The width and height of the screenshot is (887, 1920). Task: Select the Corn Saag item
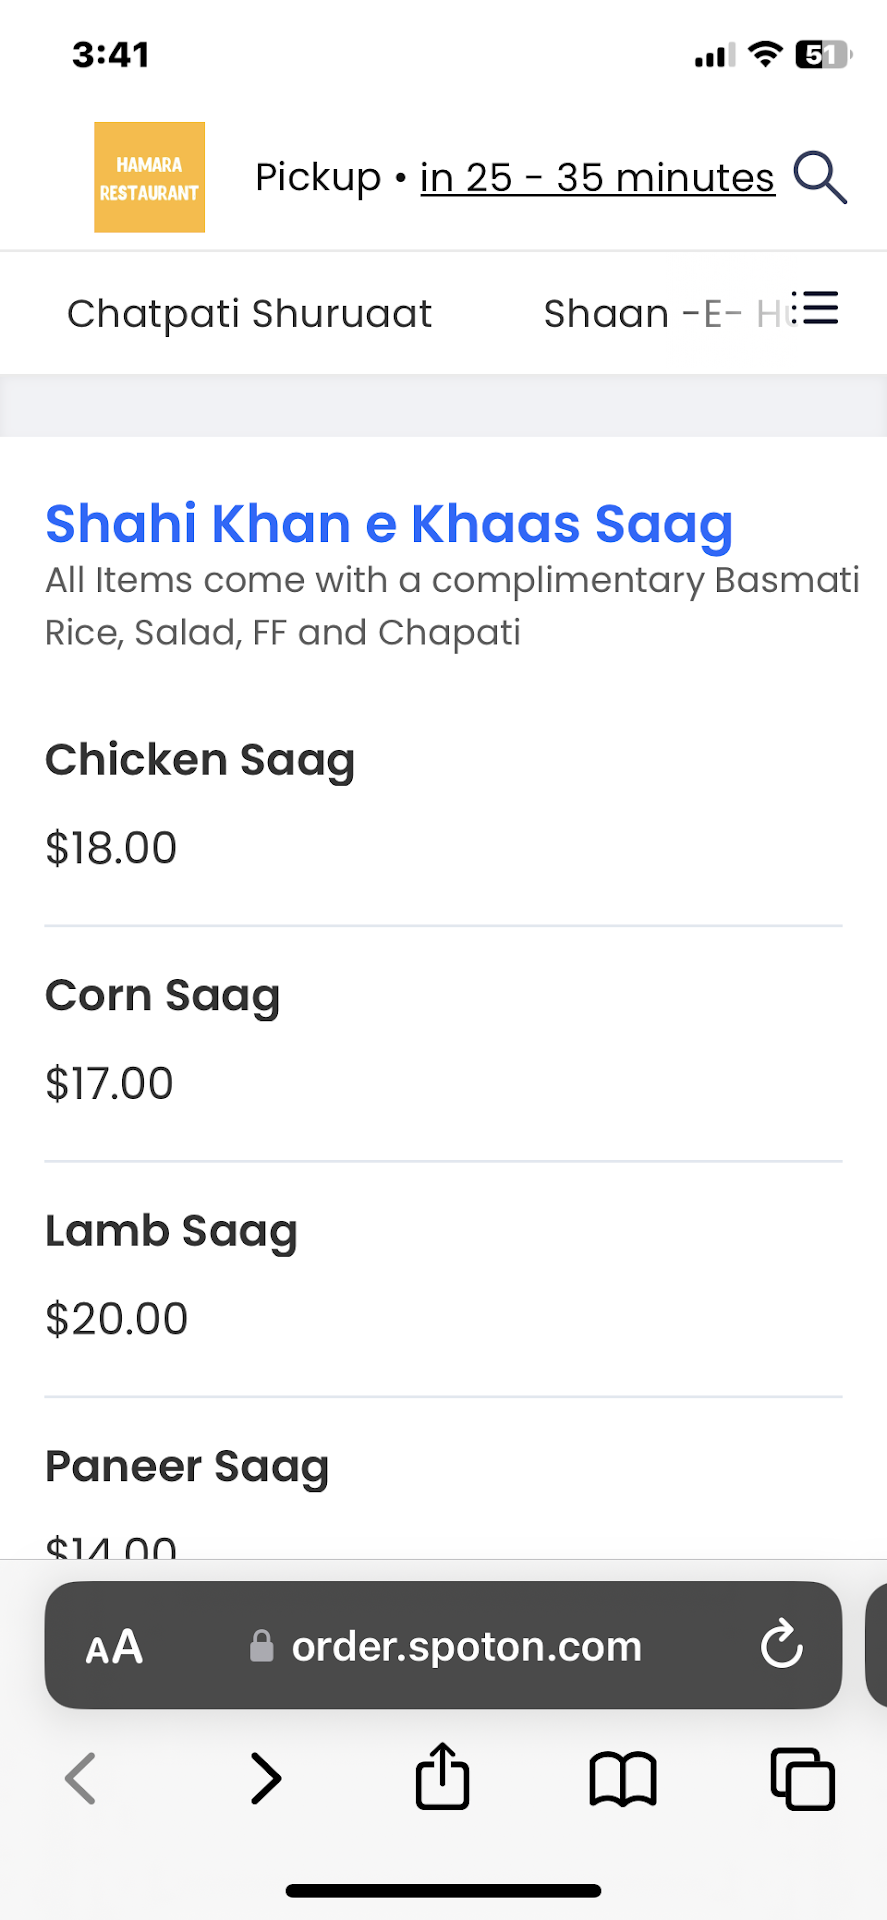pyautogui.click(x=162, y=996)
